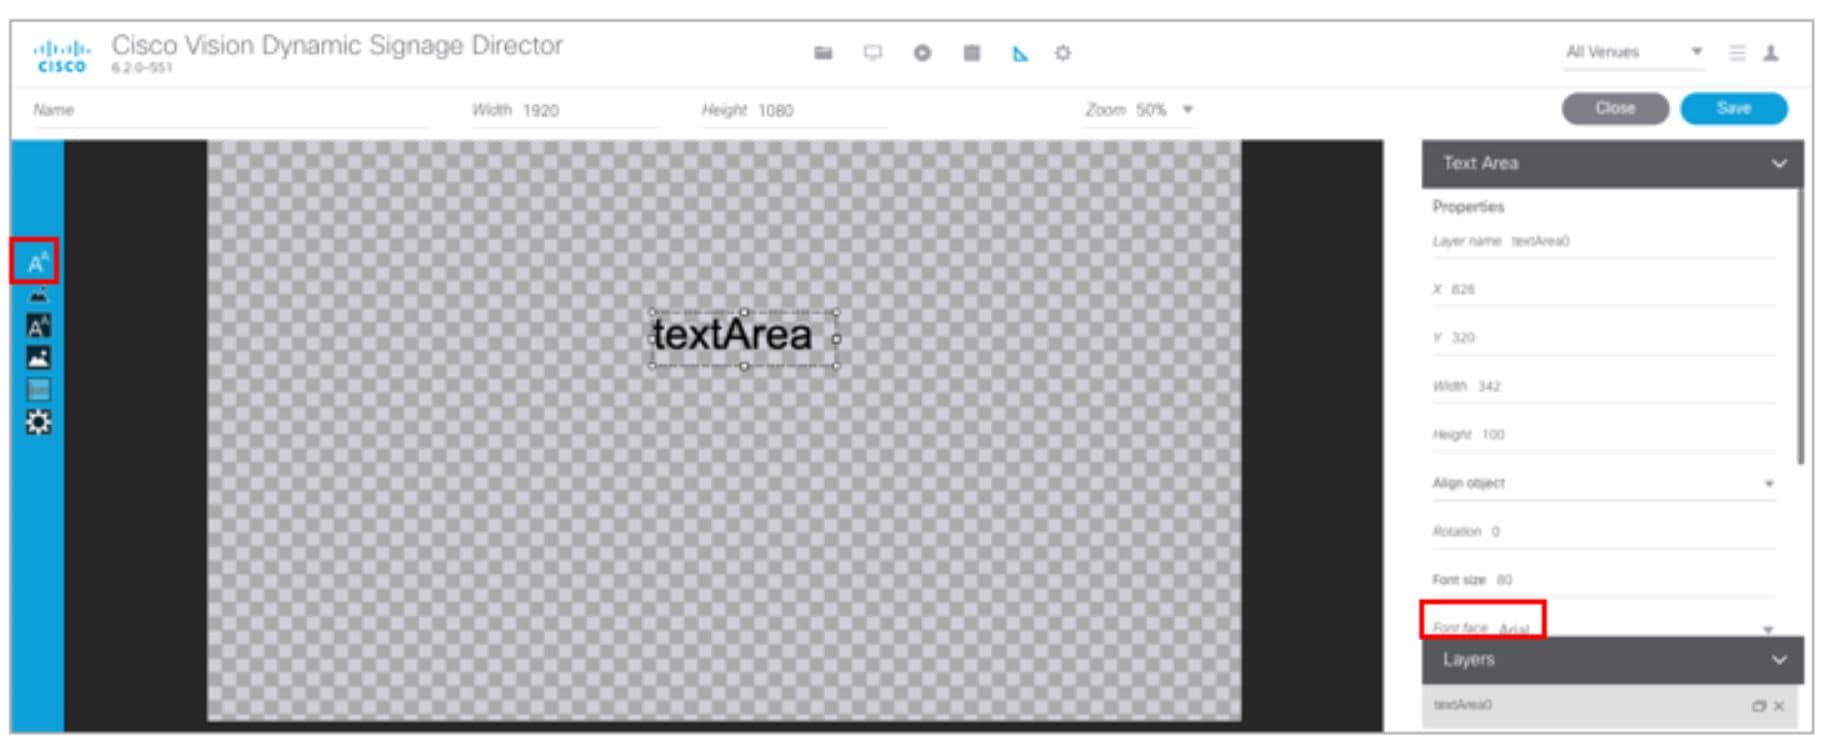Click the Rotation field
Image resolution: width=1830 pixels, height=755 pixels.
(1604, 532)
